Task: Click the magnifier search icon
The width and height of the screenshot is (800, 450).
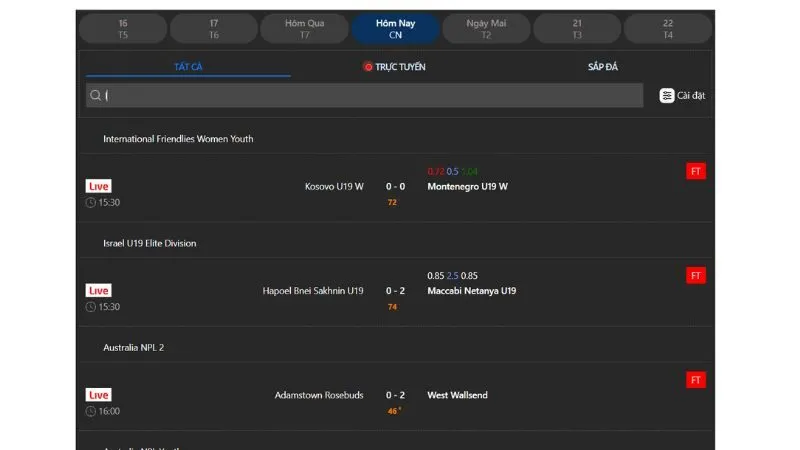Action: (x=95, y=95)
